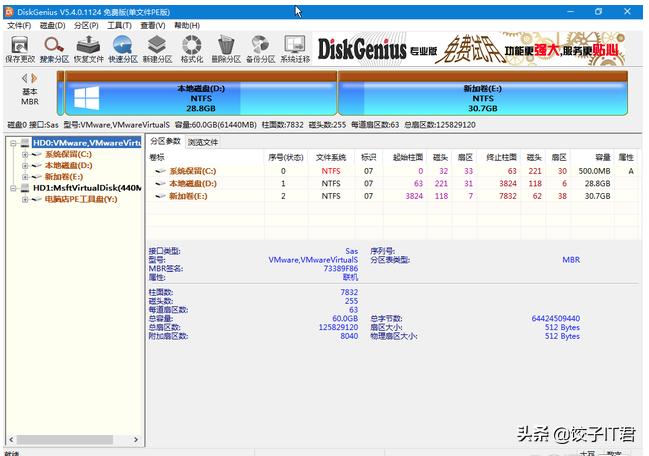Collapse the HD1:MsftVirtualDisk node
Viewport: 649px width, 456px height.
(13, 188)
